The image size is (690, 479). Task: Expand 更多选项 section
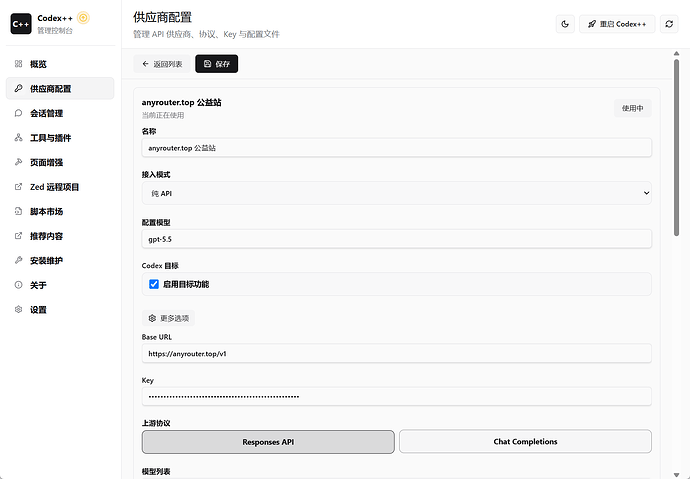168,318
